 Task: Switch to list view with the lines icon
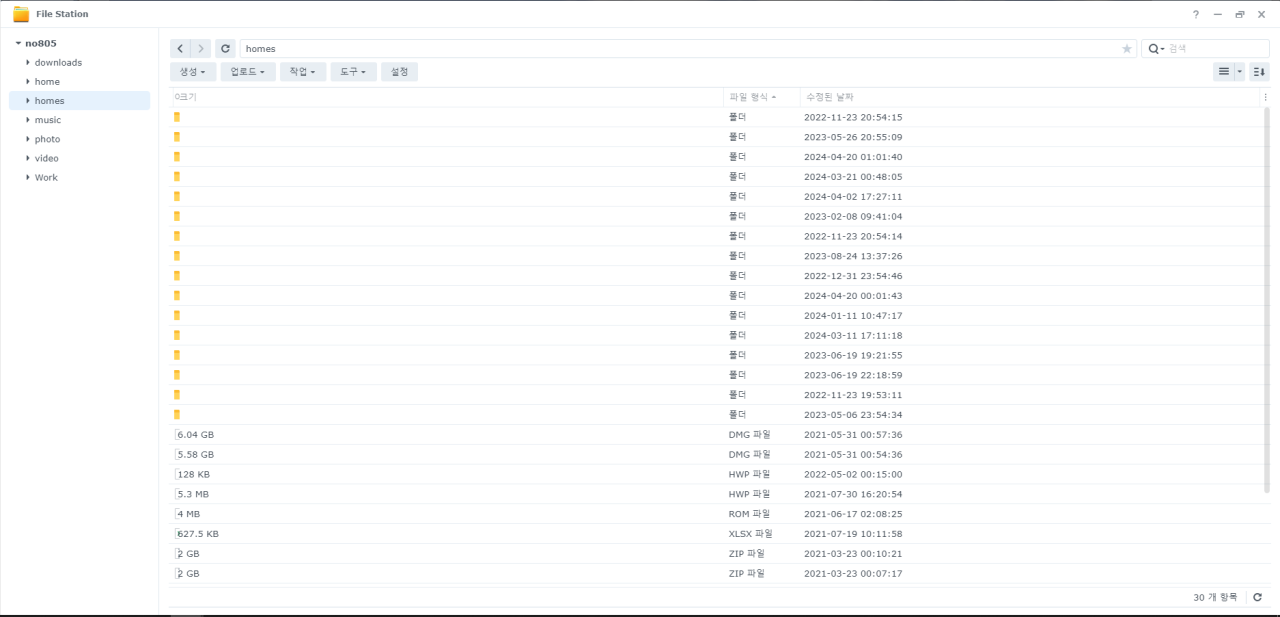click(x=1223, y=72)
